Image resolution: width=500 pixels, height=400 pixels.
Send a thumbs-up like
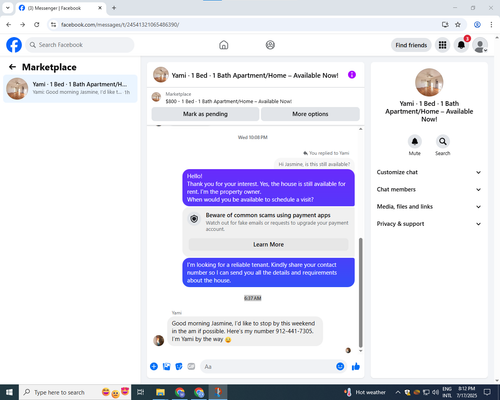pos(356,367)
